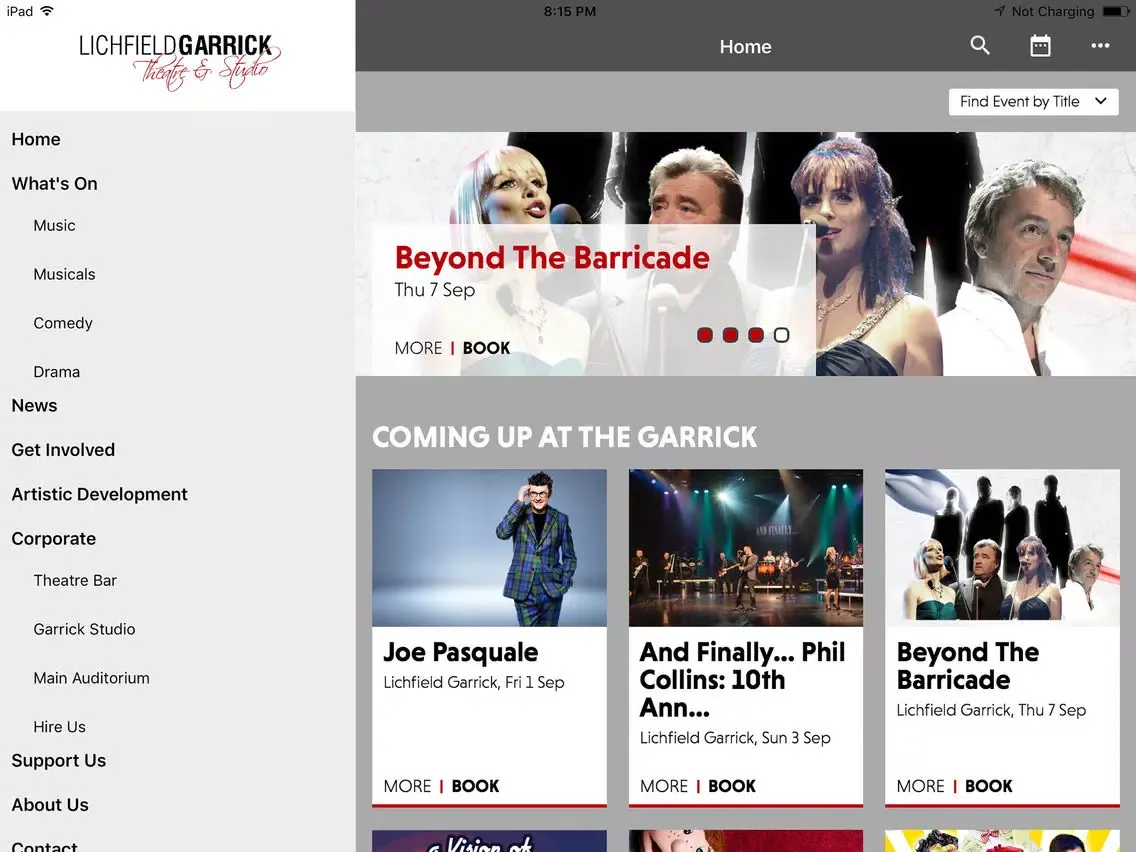
Task: Open the search magnifier icon
Action: [x=980, y=46]
